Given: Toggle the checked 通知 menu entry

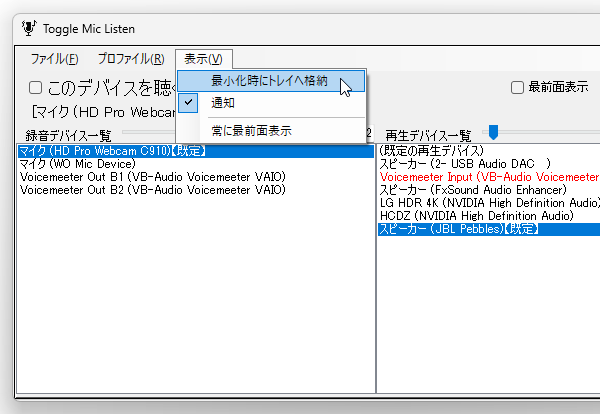Looking at the screenshot, I should [271, 103].
